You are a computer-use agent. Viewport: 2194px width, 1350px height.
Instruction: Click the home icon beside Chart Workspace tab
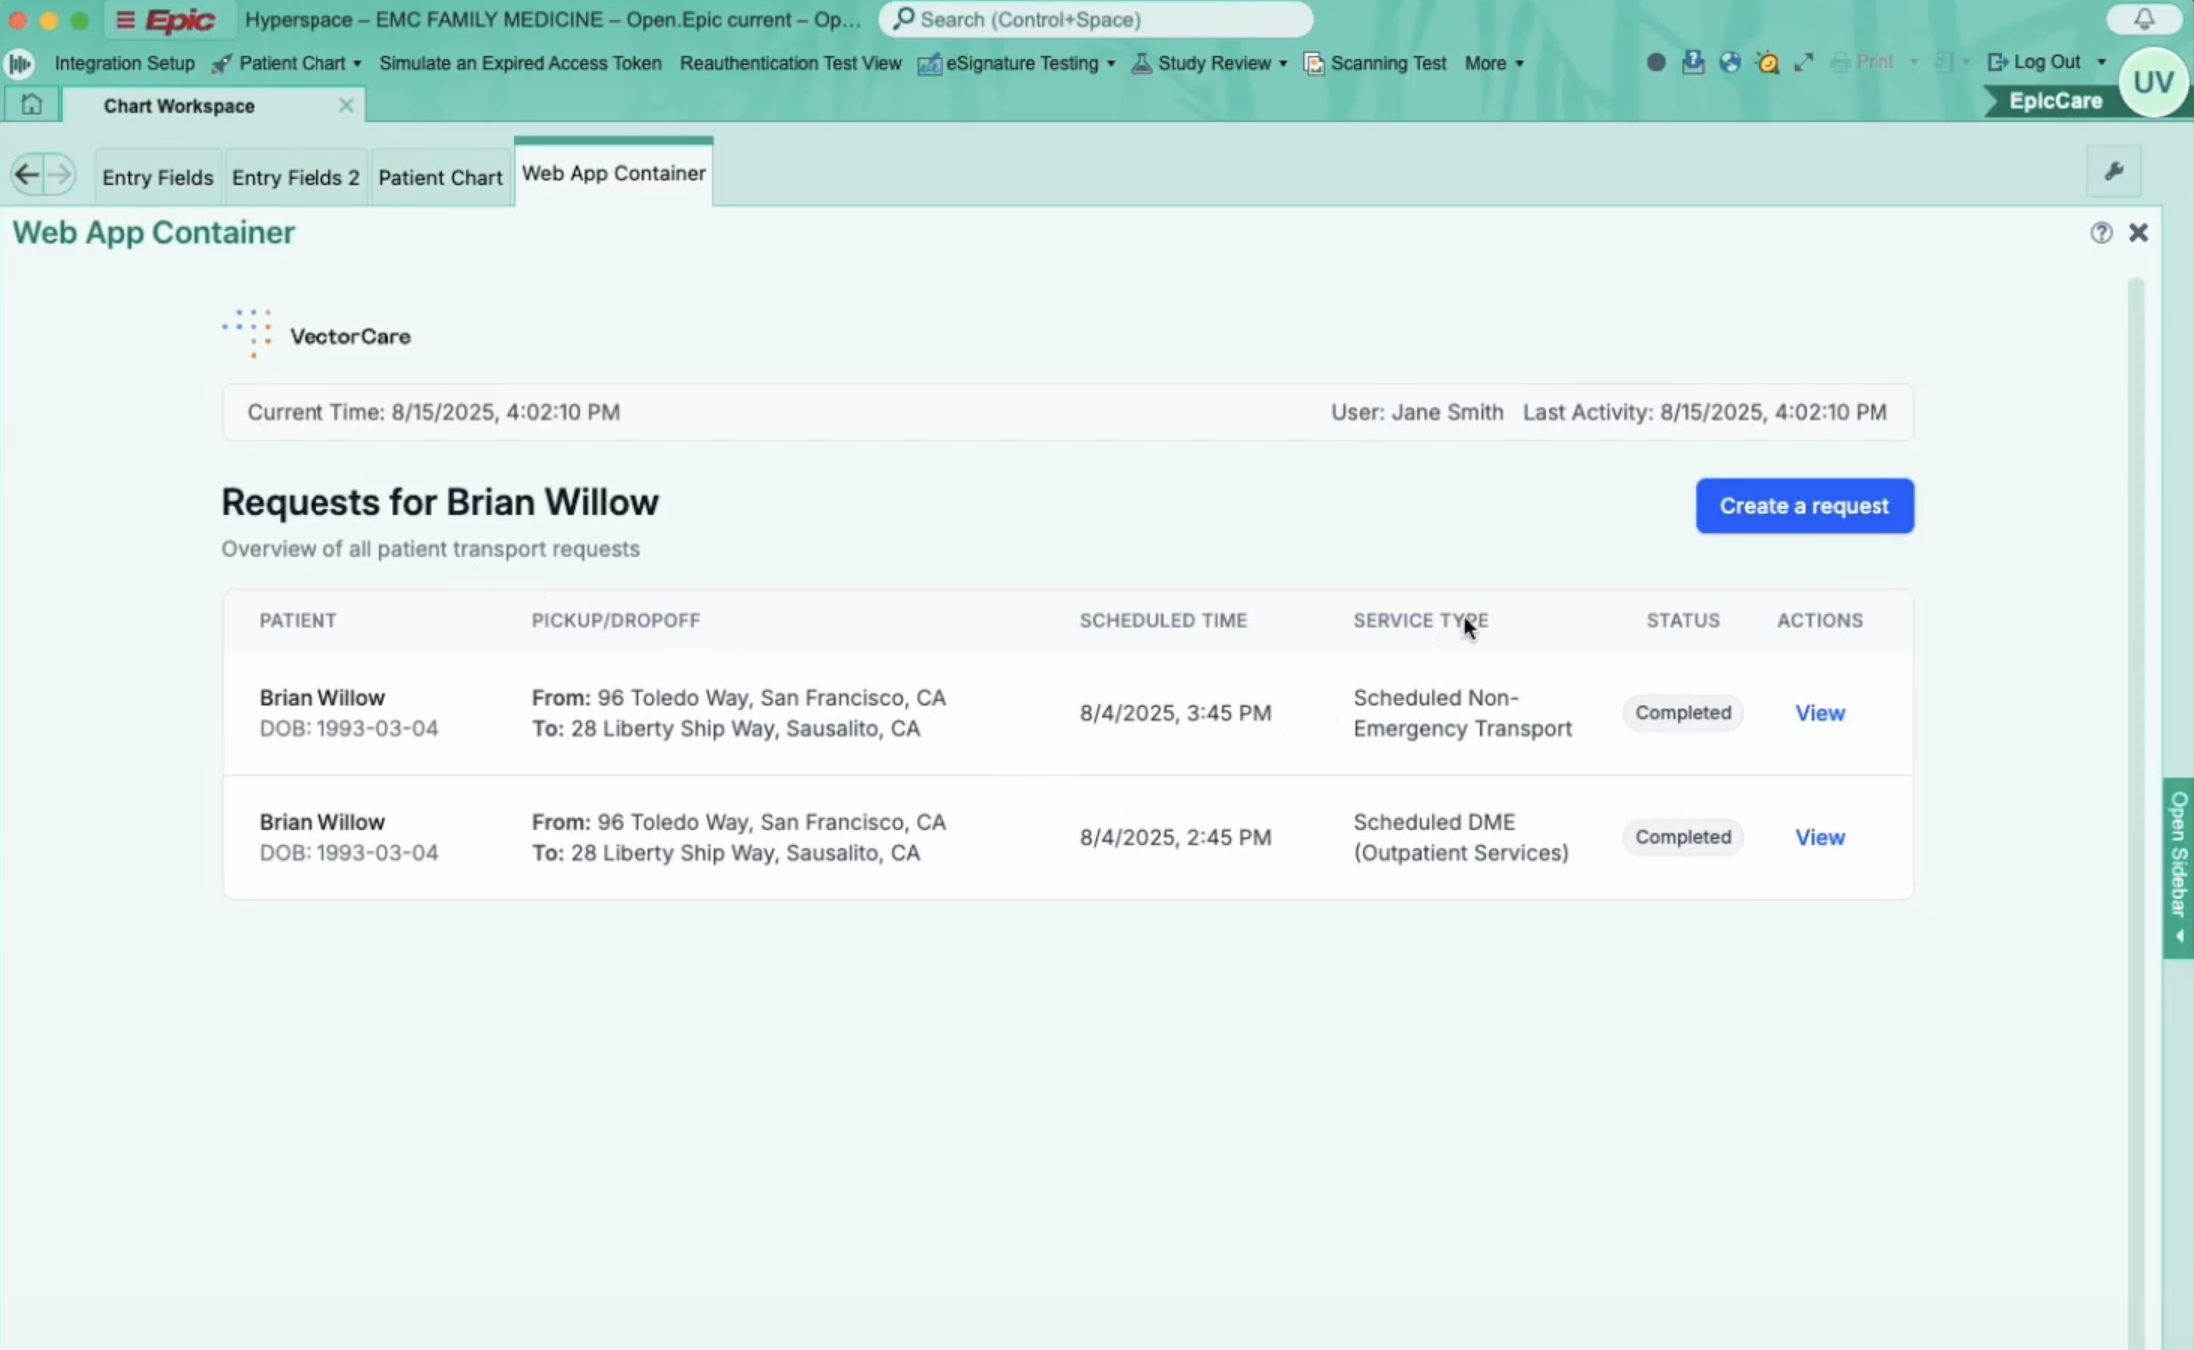click(x=31, y=103)
